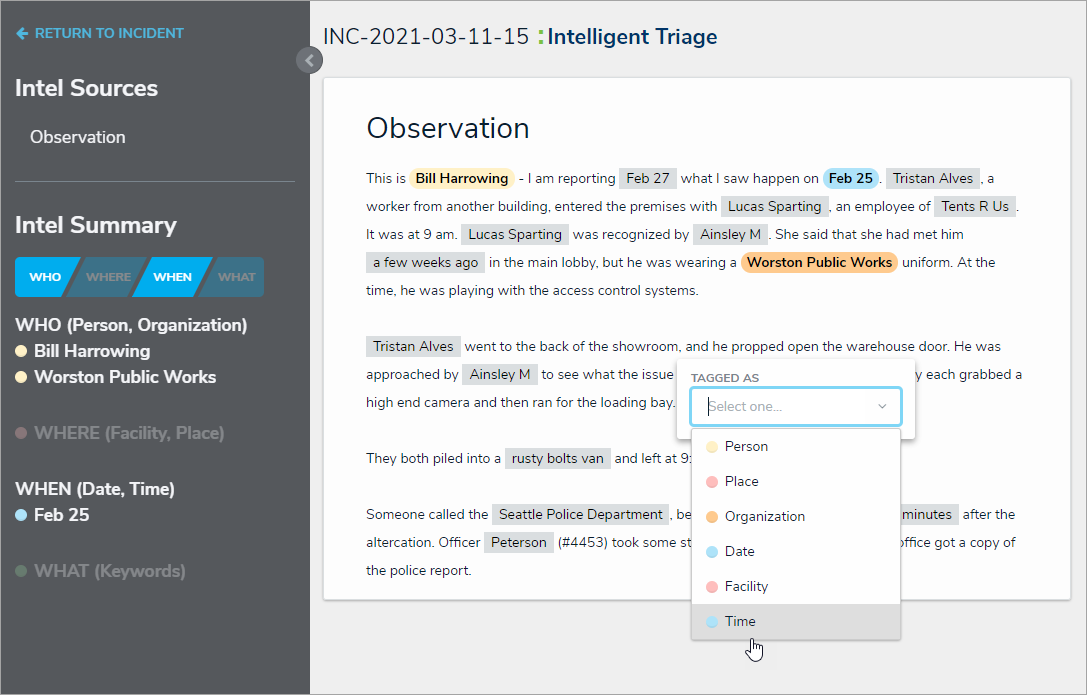Click the rusty bolts van entity
The image size is (1087, 695).
[x=557, y=458]
